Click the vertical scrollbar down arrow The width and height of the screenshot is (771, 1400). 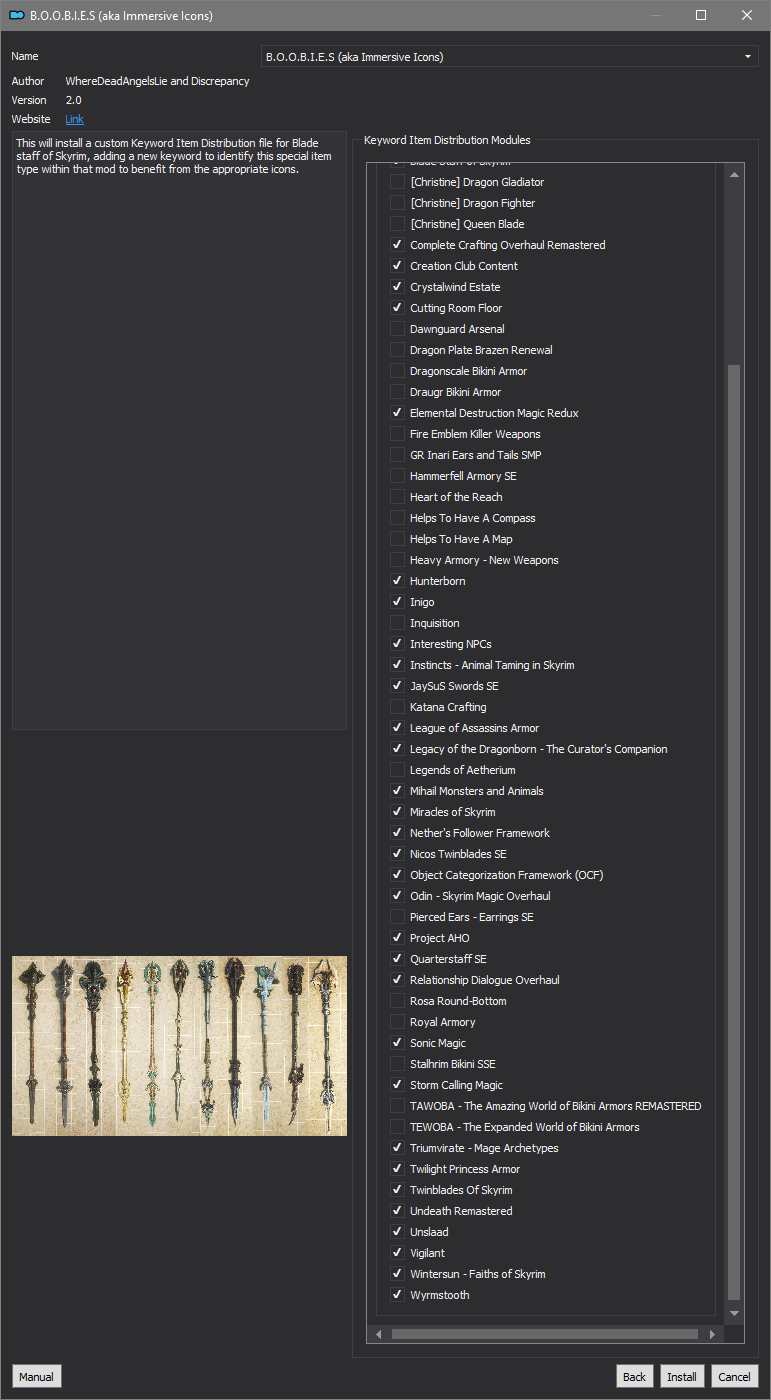(x=735, y=1313)
